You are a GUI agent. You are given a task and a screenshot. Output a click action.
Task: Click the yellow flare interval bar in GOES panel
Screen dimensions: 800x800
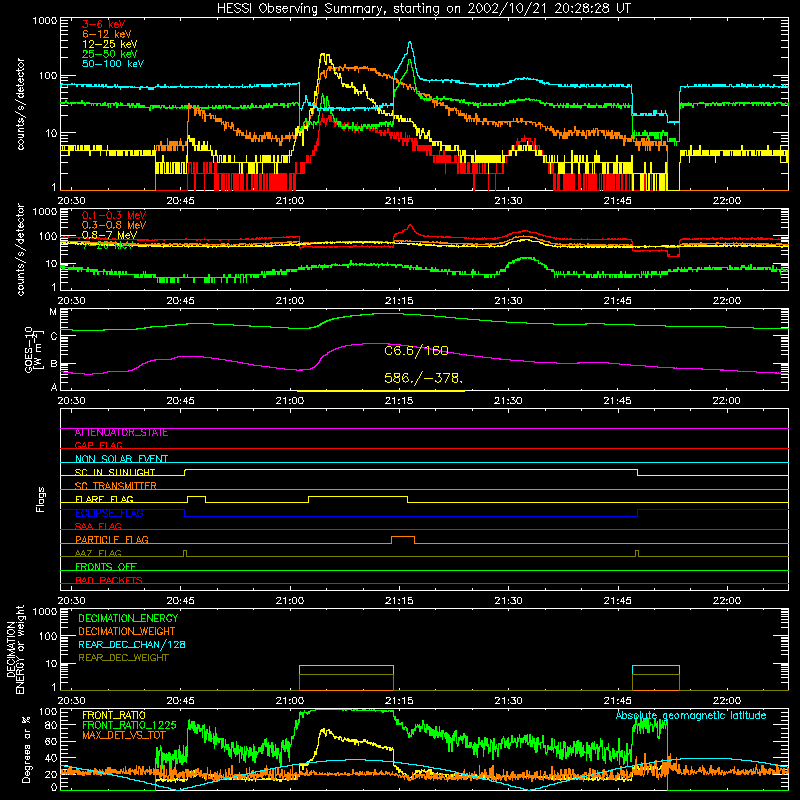381,391
